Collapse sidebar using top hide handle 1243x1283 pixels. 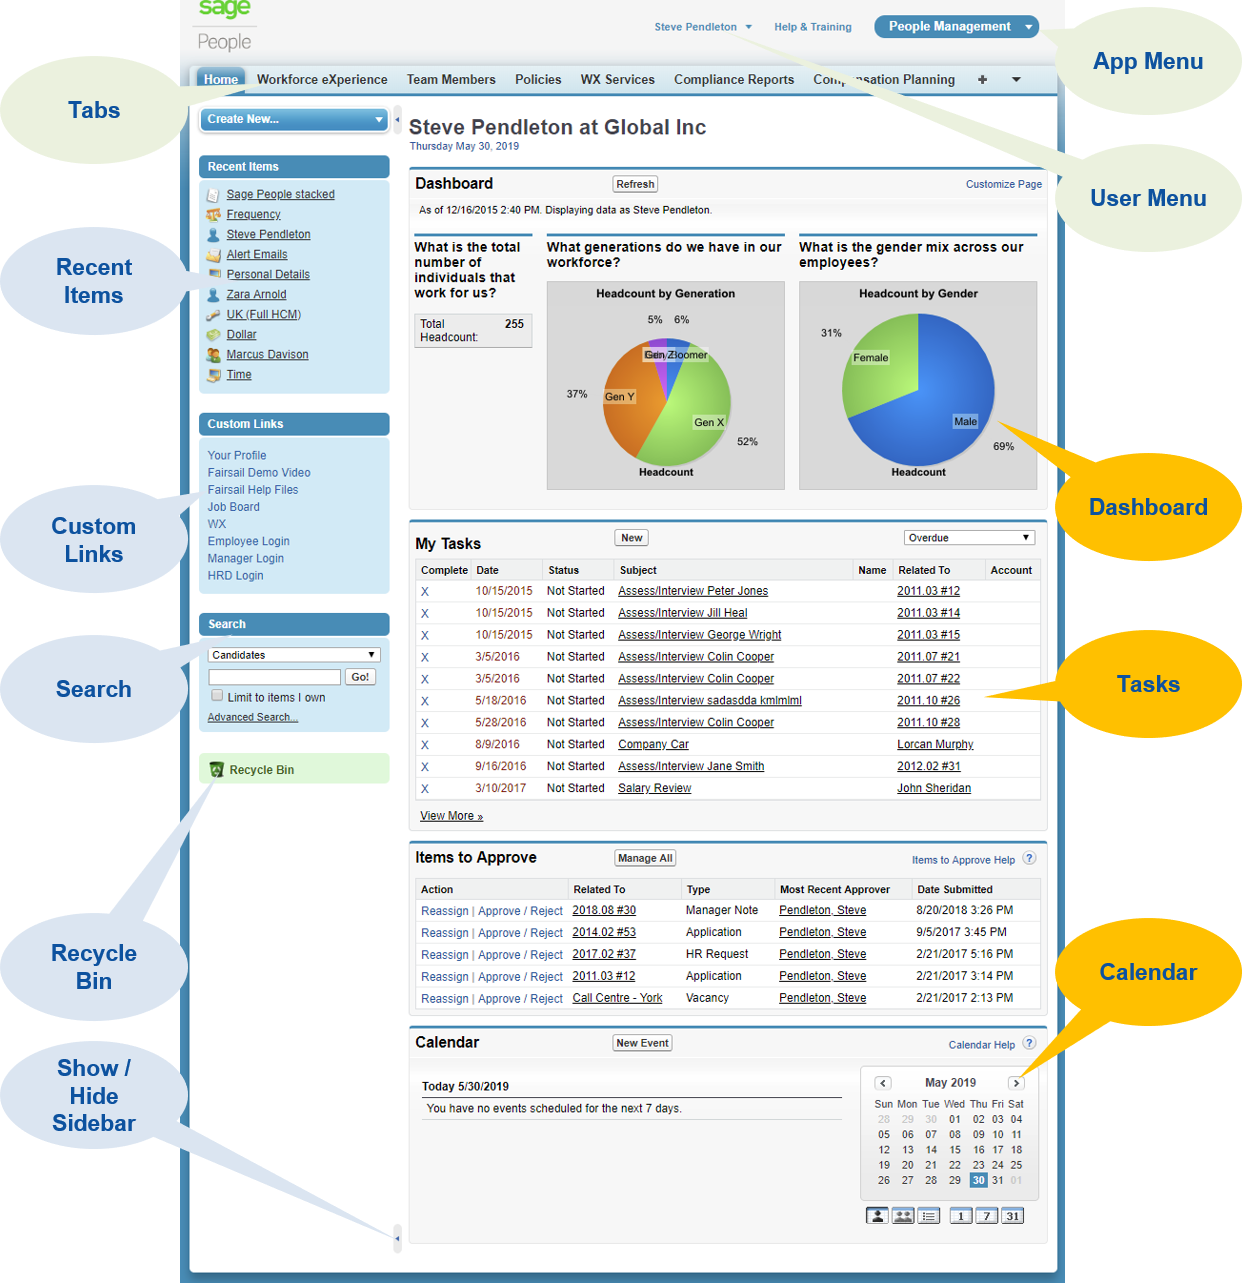(x=397, y=120)
